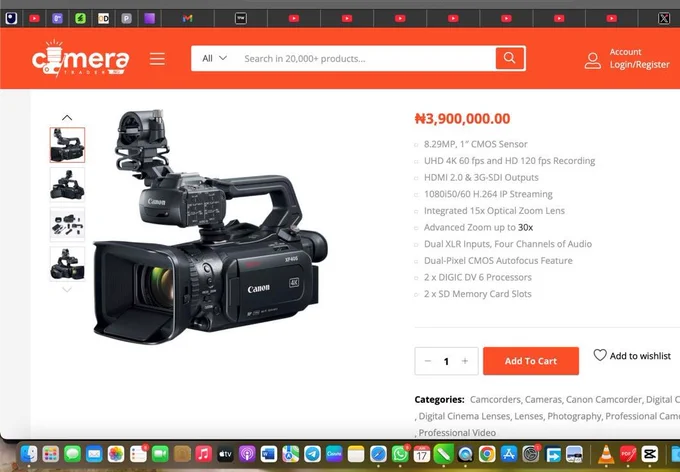Open WhatsApp from the Dock
The width and height of the screenshot is (680, 472).
(400, 454)
